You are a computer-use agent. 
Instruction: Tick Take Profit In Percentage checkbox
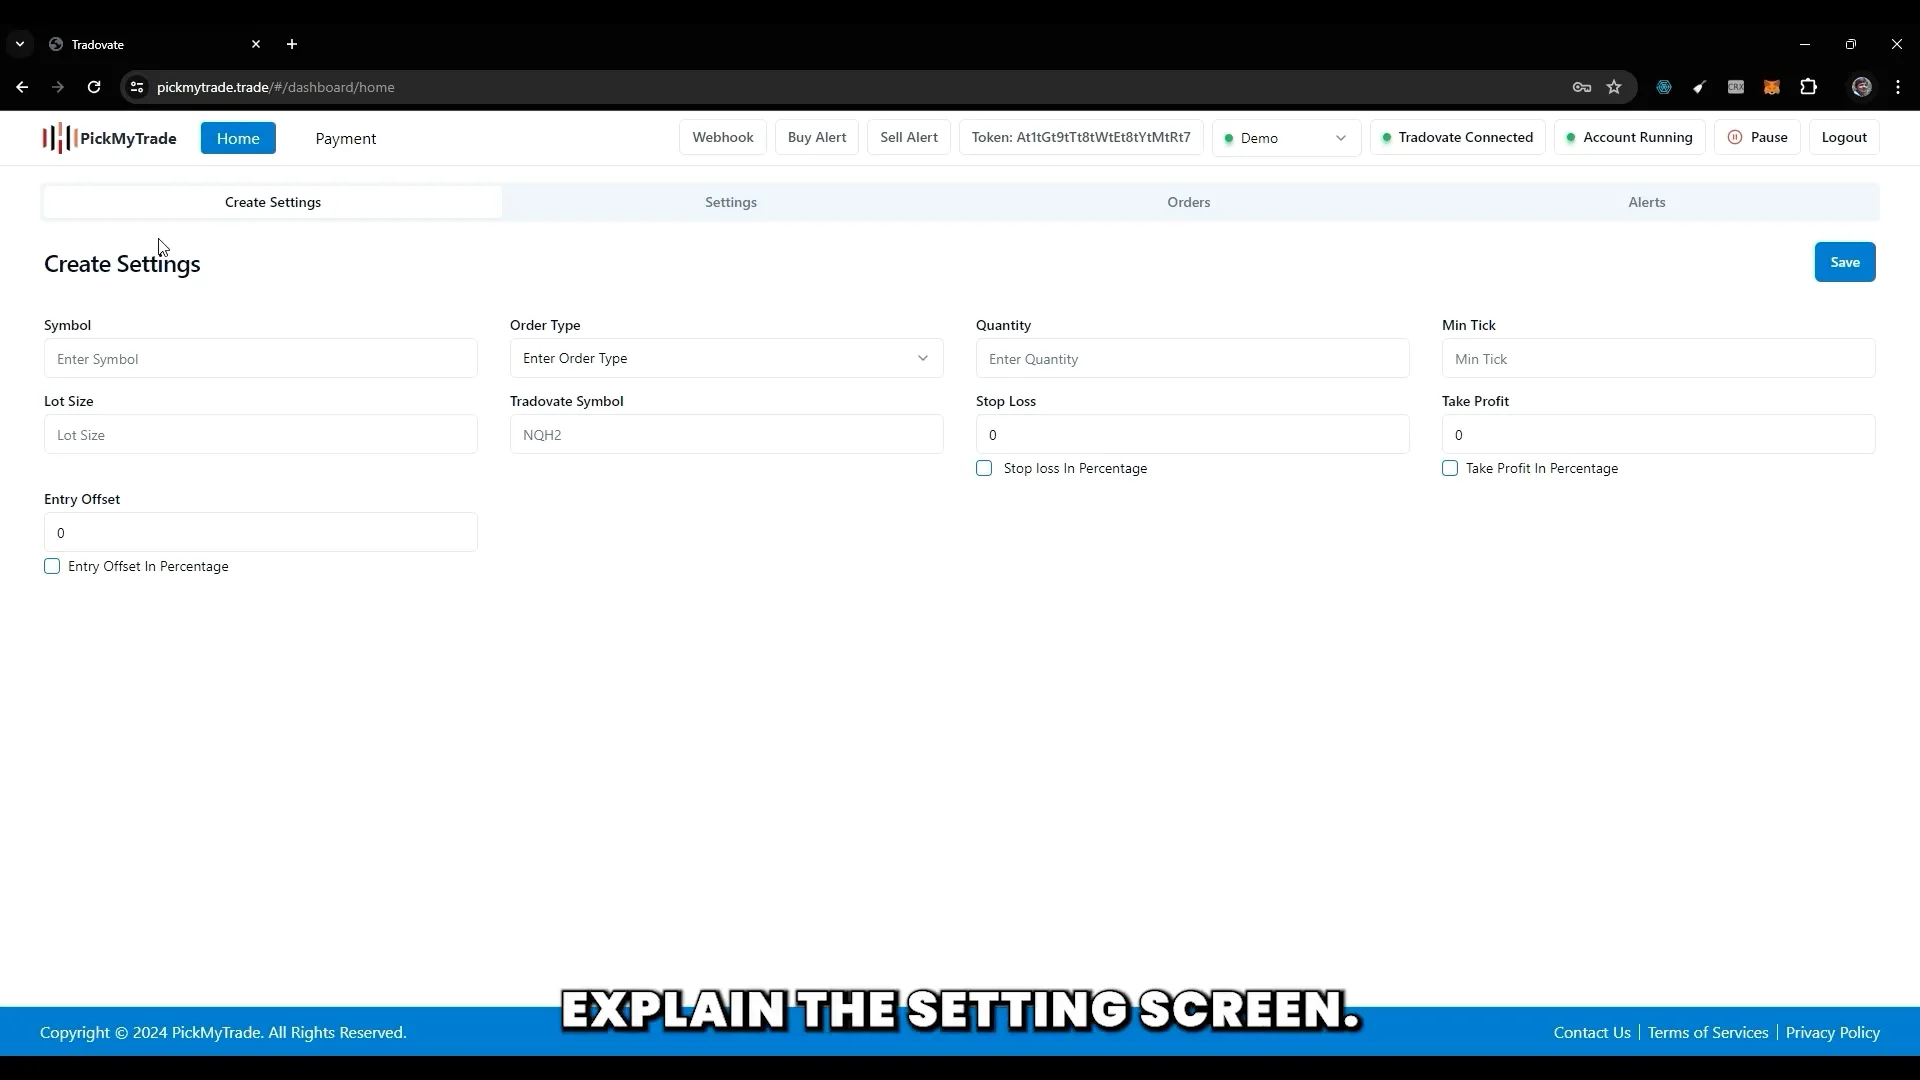[1450, 468]
